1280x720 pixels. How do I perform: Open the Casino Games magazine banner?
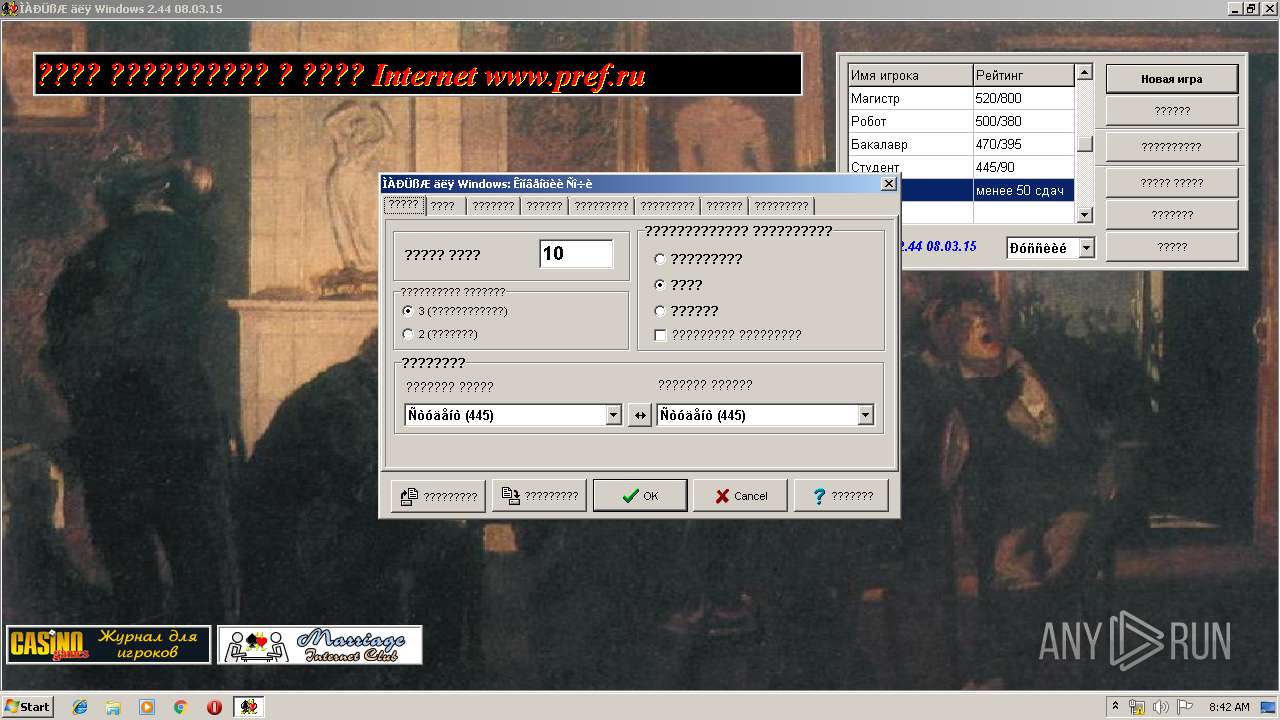[x=109, y=645]
